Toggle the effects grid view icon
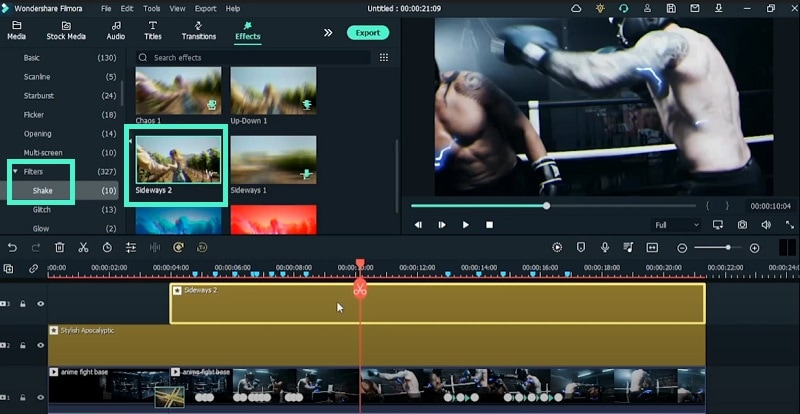The image size is (800, 414). pyautogui.click(x=384, y=58)
